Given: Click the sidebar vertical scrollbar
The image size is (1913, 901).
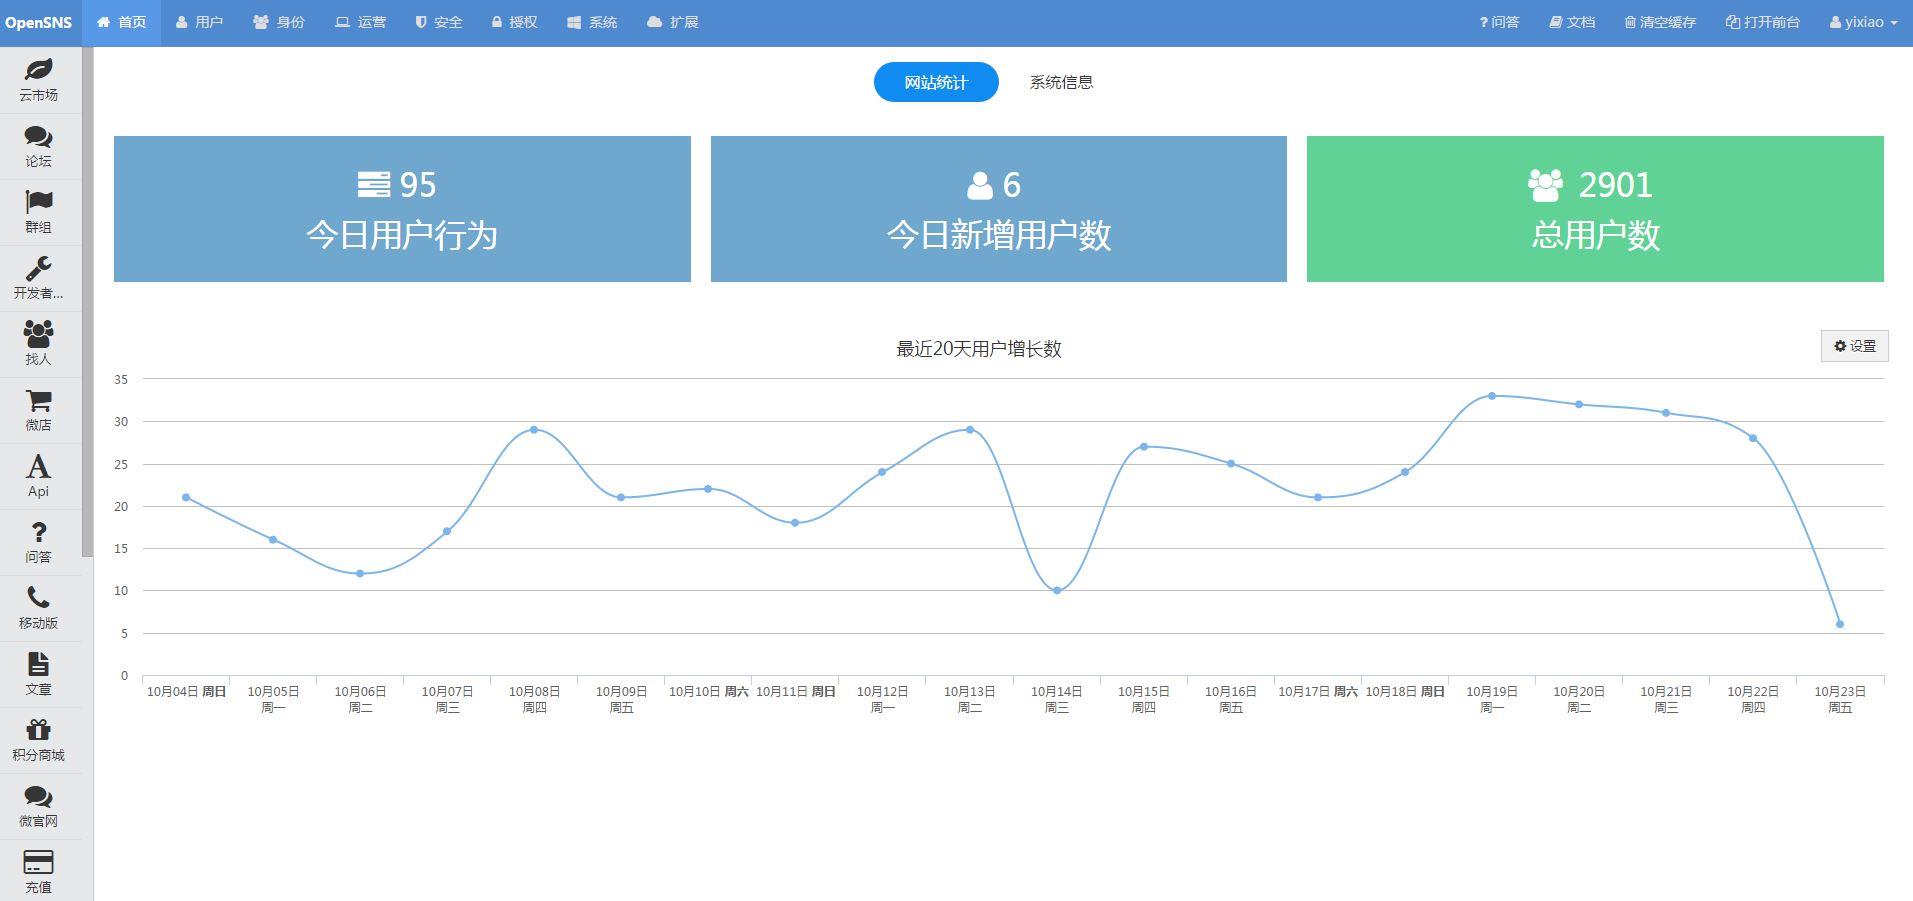Looking at the screenshot, I should 88,300.
